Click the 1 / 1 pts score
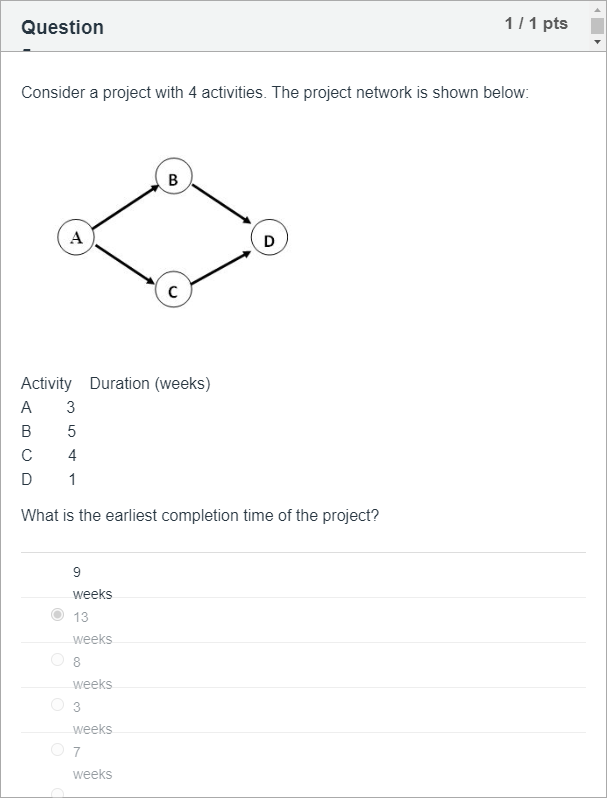Viewport: 607px width, 798px height. [536, 23]
